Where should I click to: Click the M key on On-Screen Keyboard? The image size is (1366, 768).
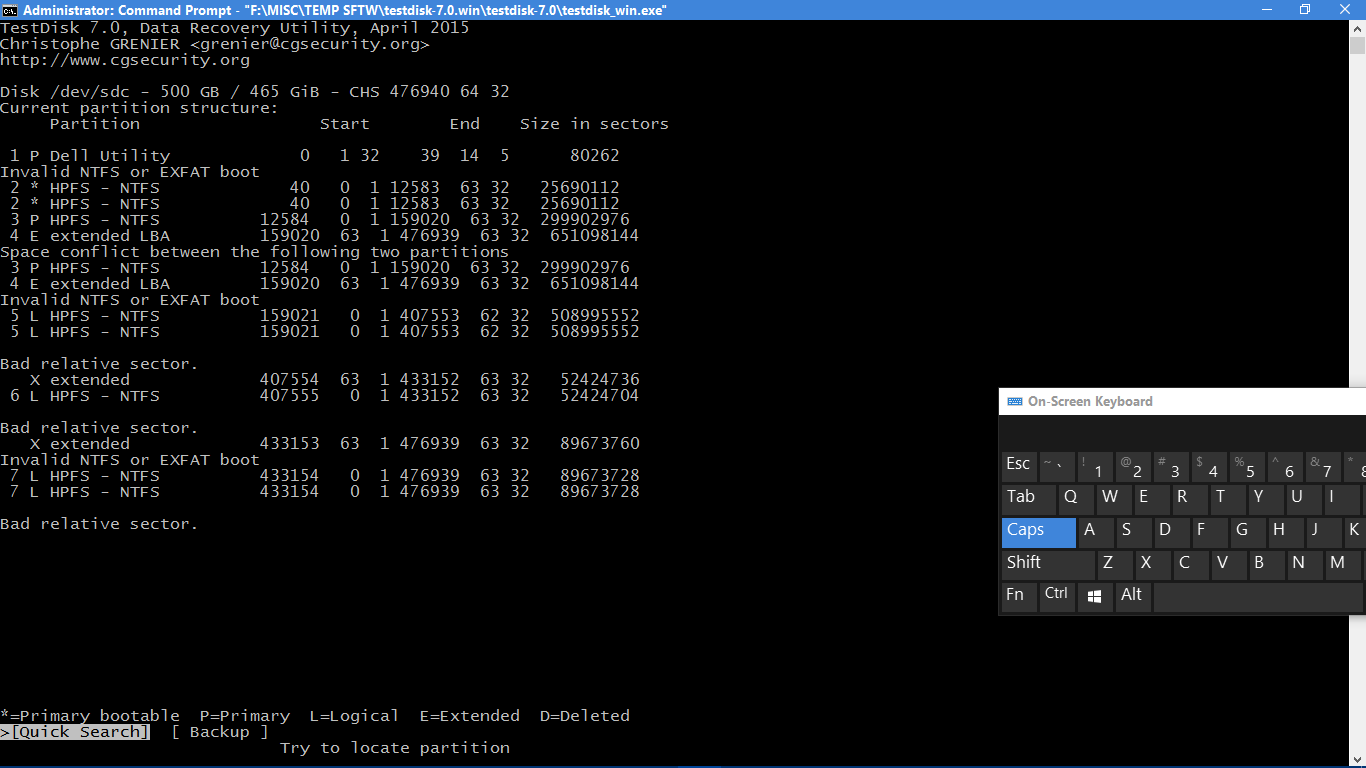click(x=1343, y=564)
